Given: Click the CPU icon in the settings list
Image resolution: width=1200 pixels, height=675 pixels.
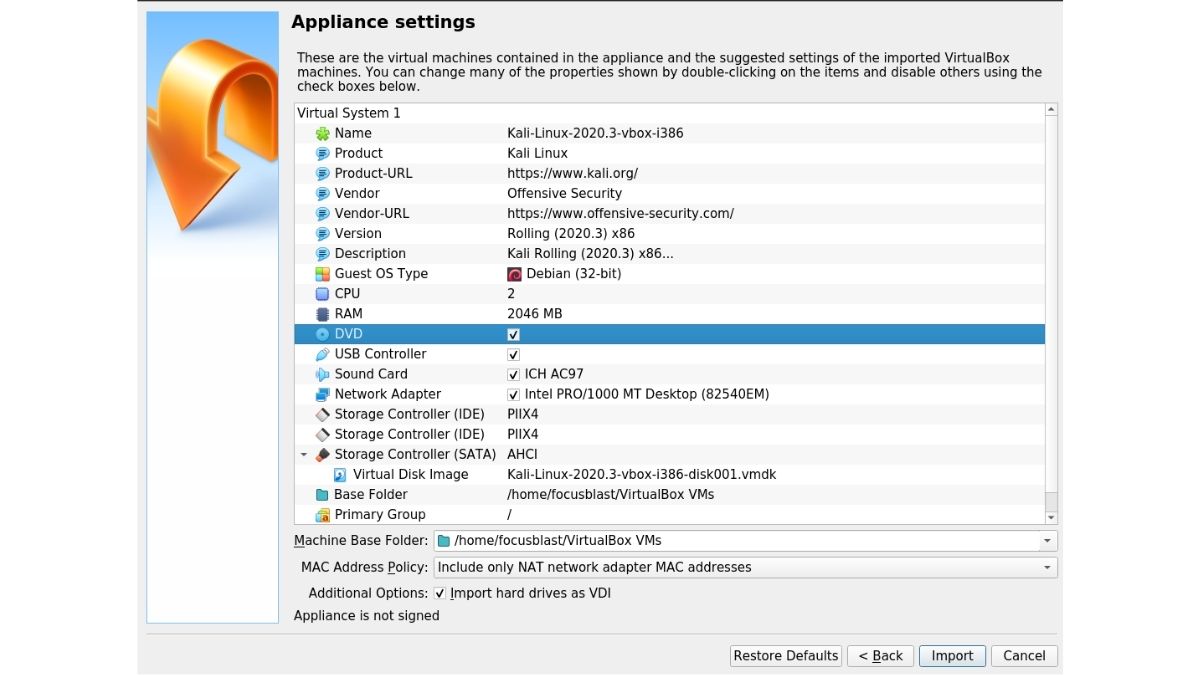Looking at the screenshot, I should click(322, 293).
